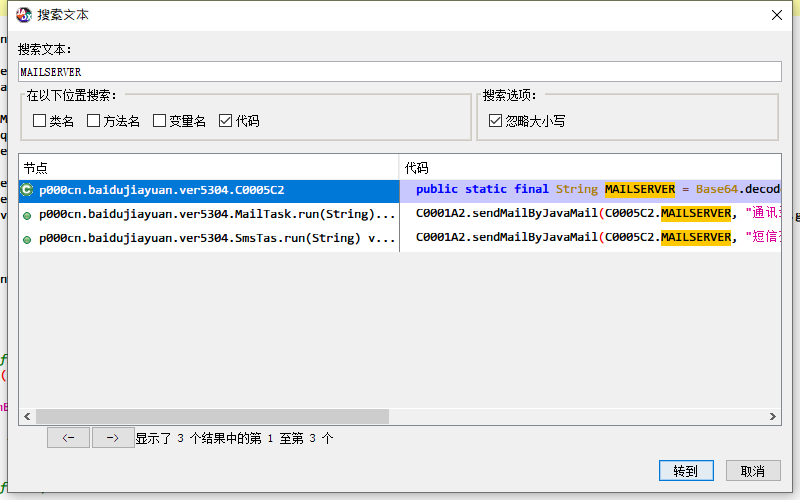This screenshot has height=500, width=800.
Task: Click the horizontal scrollbar left arrow
Action: coord(28,416)
